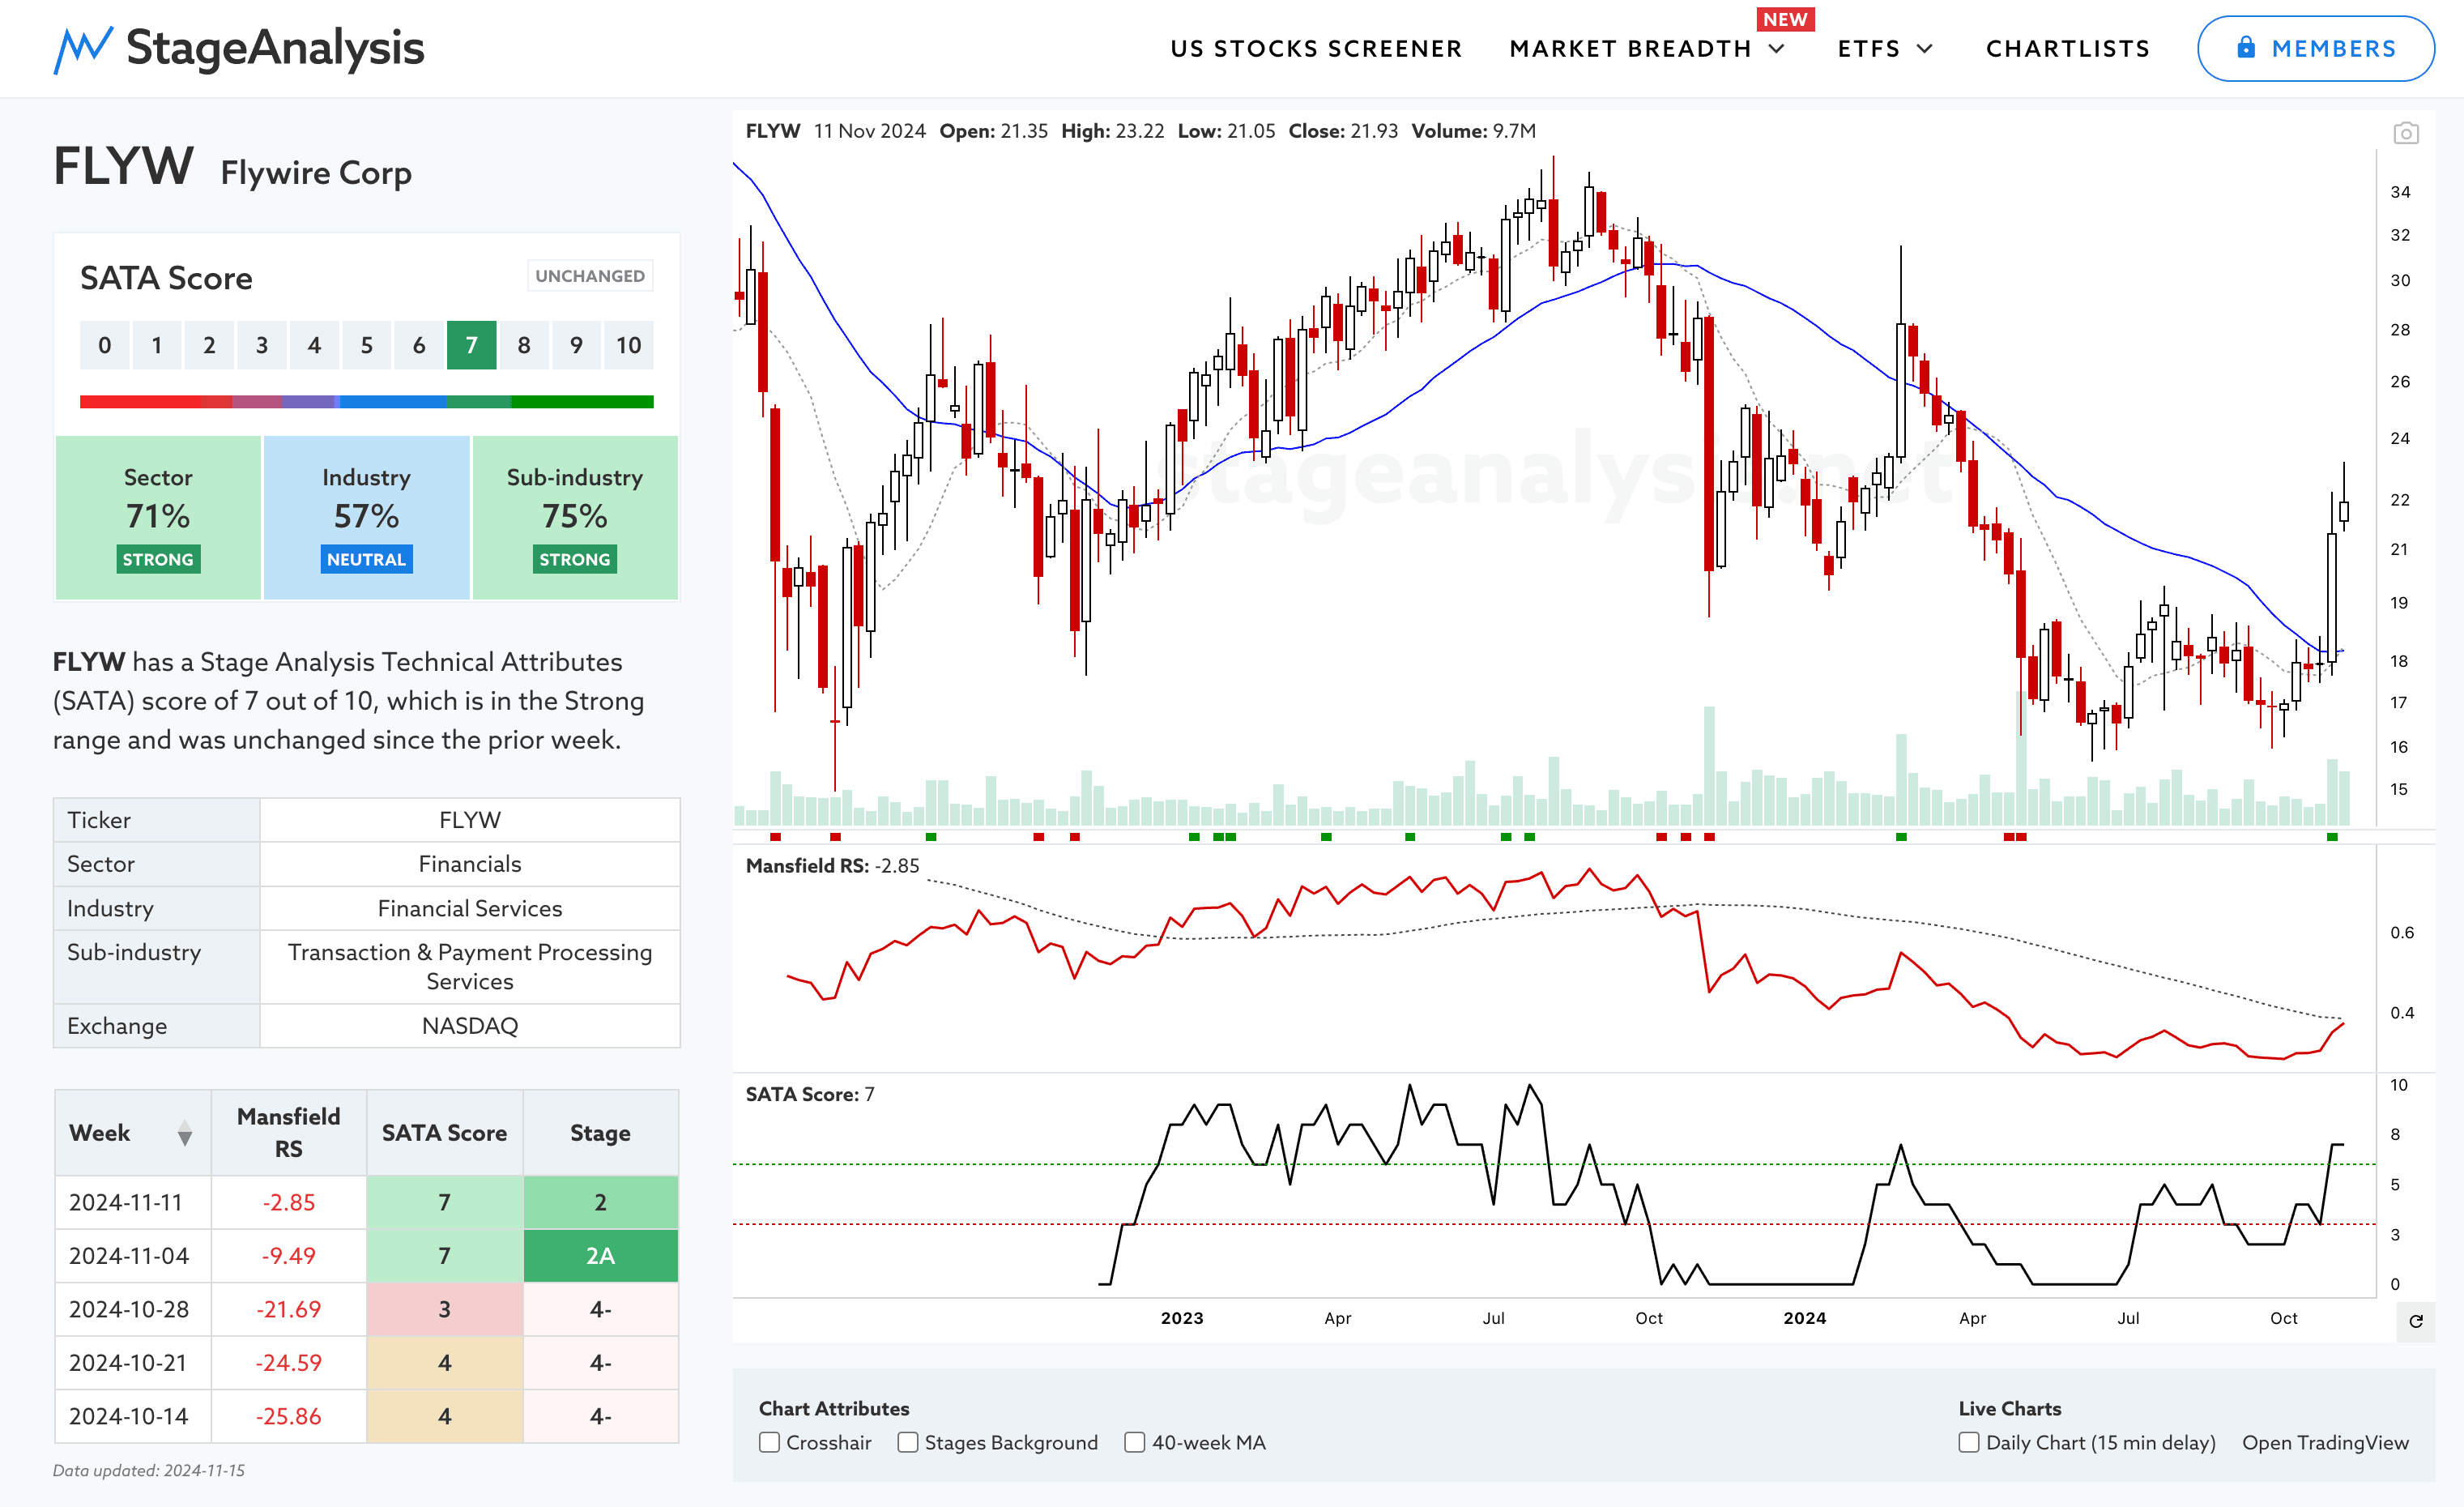Click the Data updated 2024-11-15 text
Screen dimensions: 2464x1507
149,1470
